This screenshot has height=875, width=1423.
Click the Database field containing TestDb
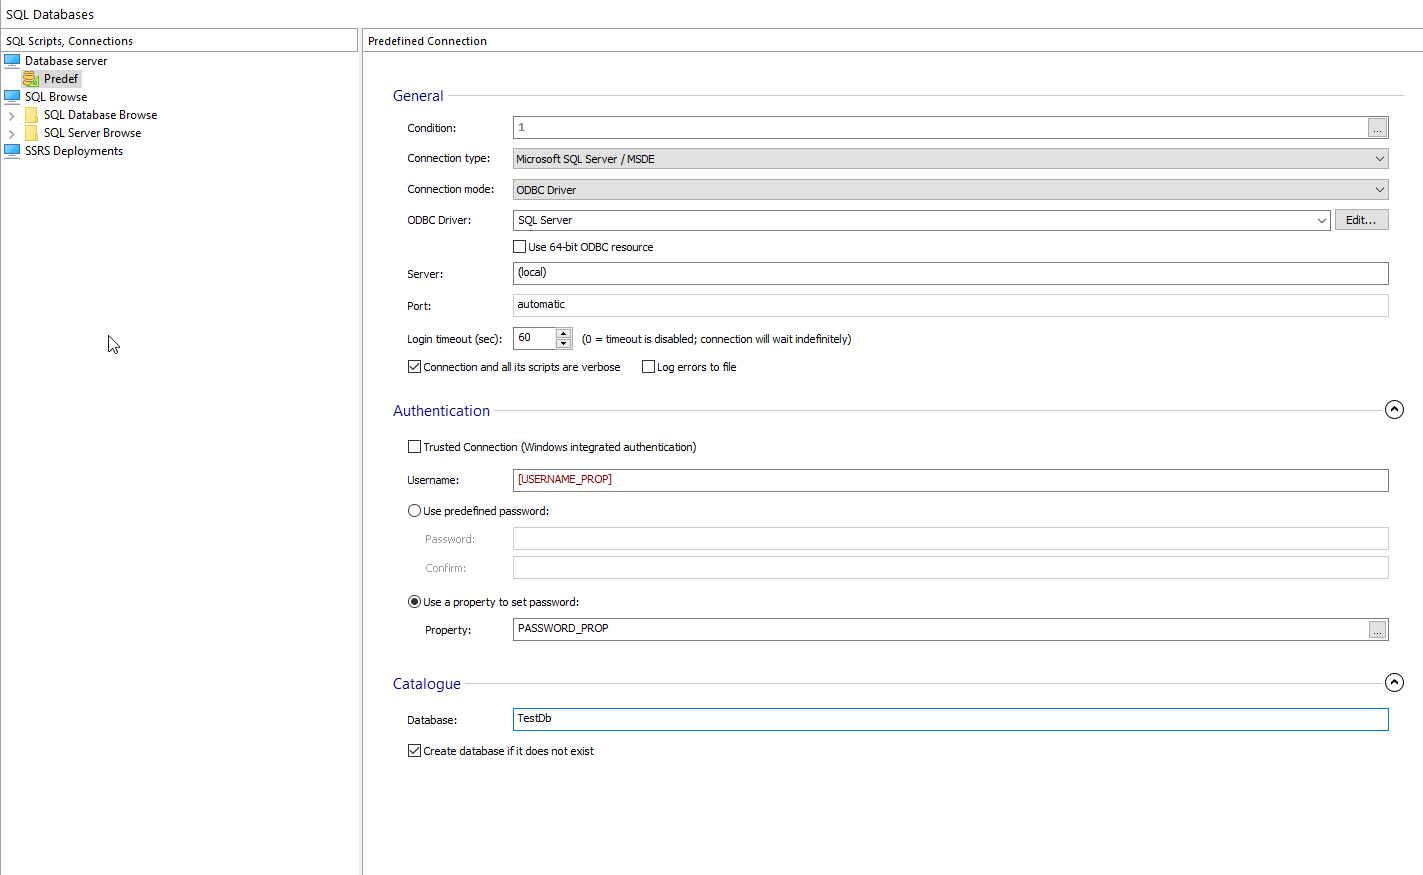[x=950, y=719]
